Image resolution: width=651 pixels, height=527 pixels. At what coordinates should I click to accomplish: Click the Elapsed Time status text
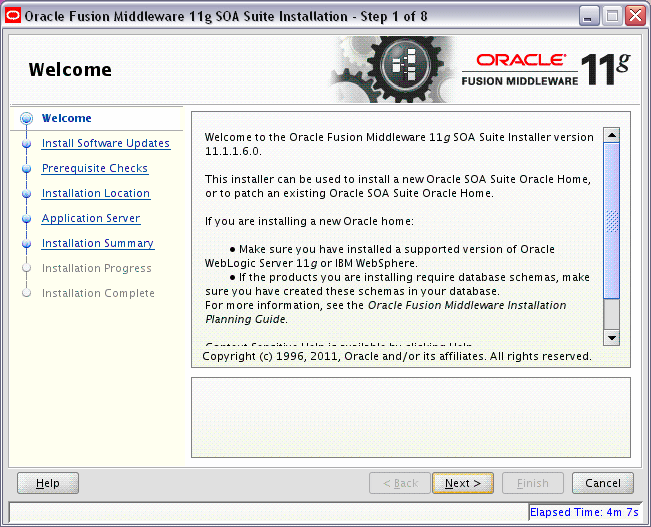pyautogui.click(x=584, y=512)
